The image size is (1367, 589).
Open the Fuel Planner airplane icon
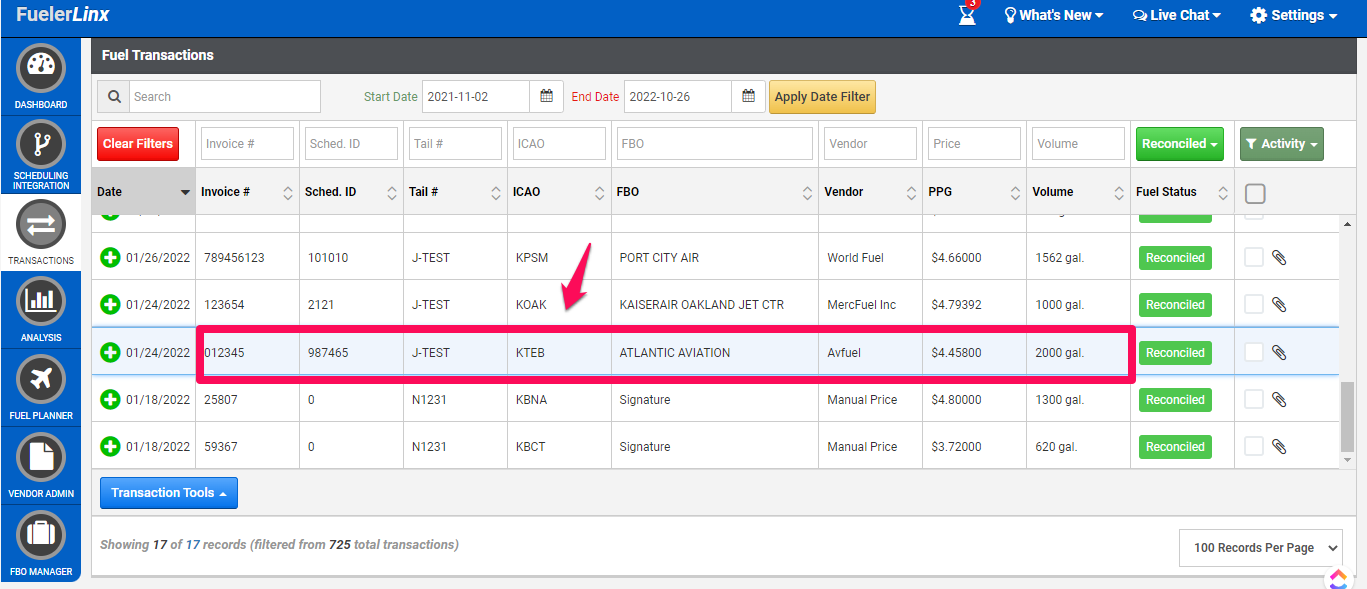click(x=41, y=379)
